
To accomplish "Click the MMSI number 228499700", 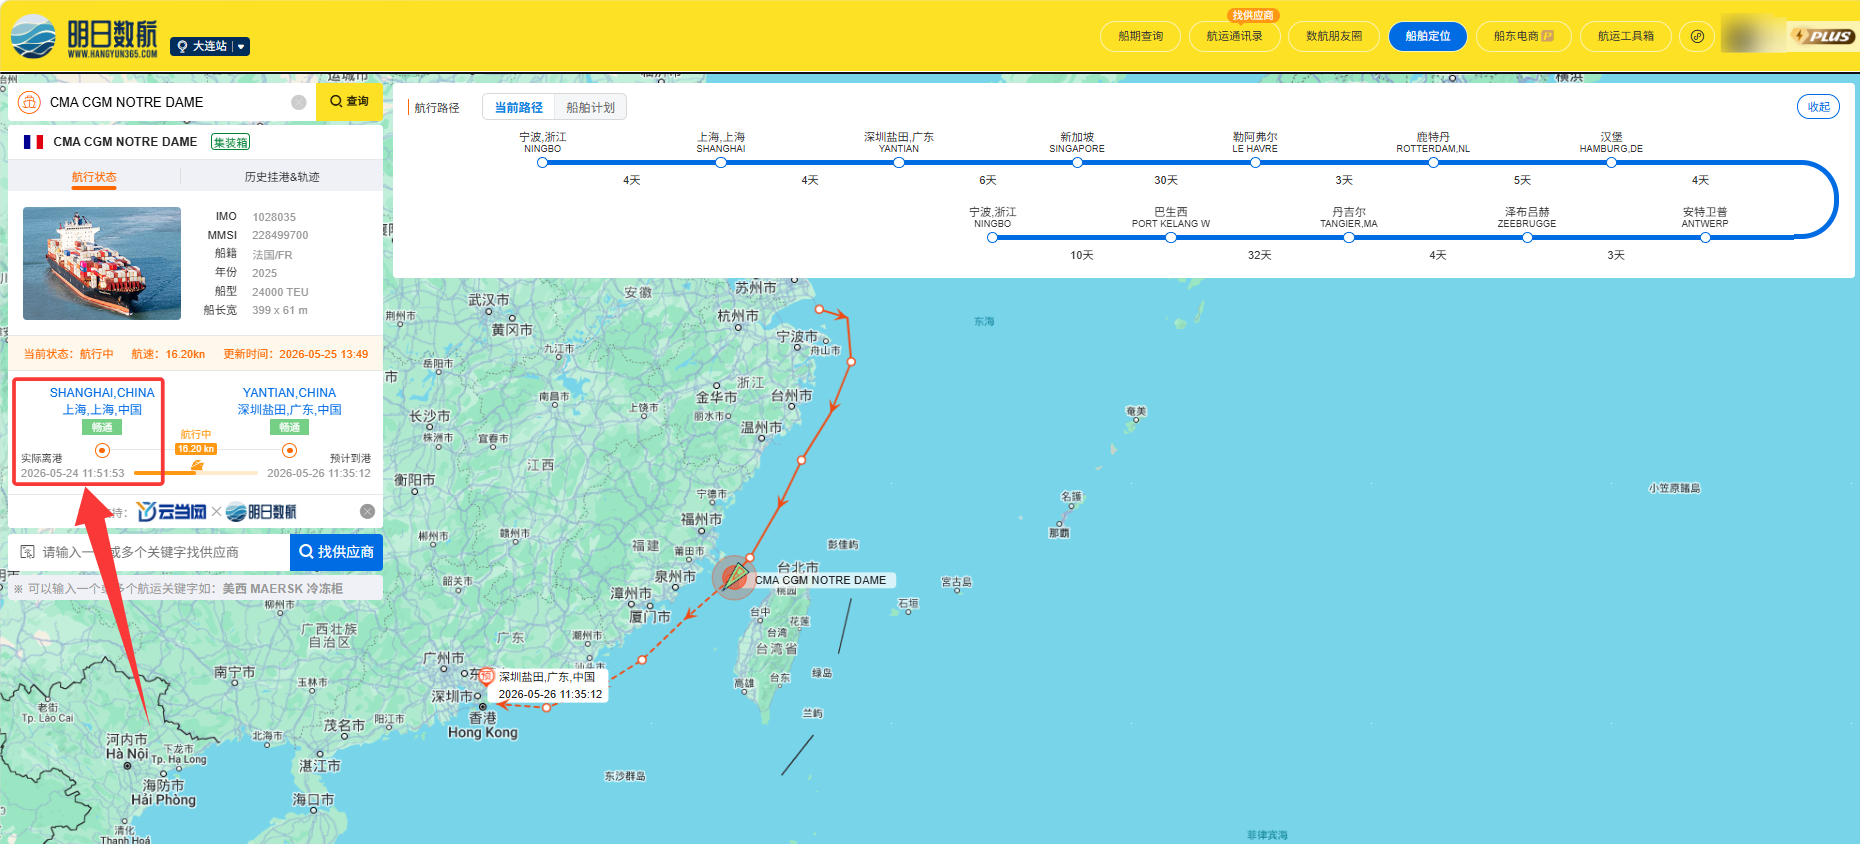I will tap(280, 236).
